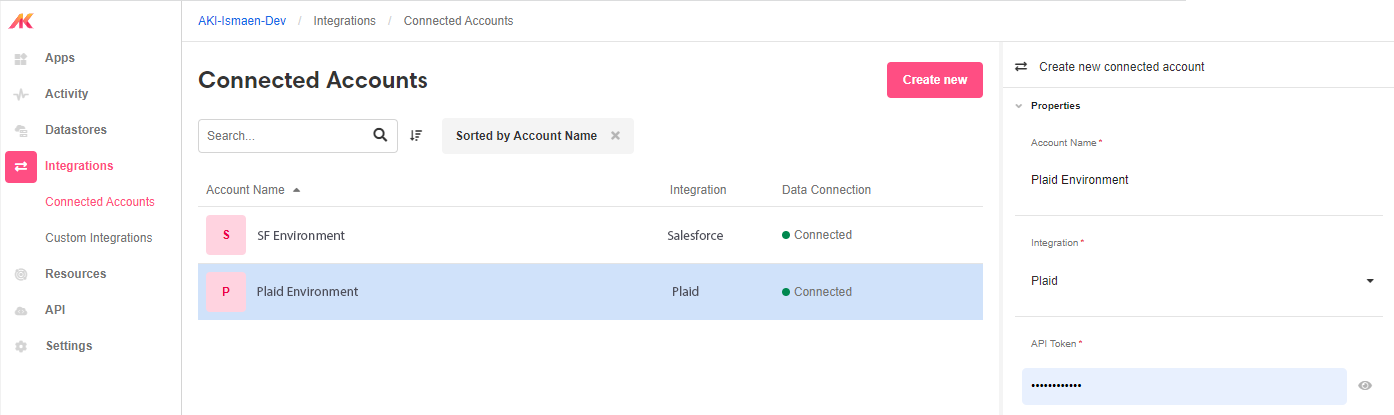This screenshot has height=415, width=1394.
Task: Click the Create new button
Action: 935,80
